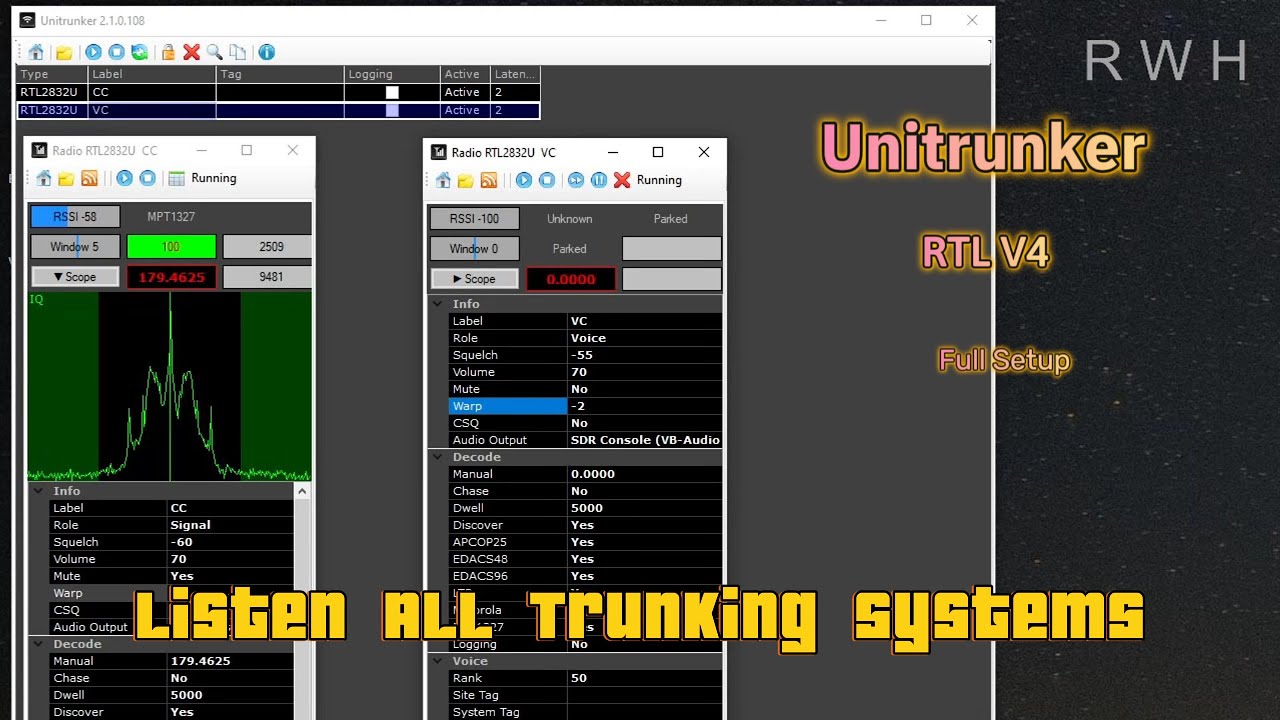Collapse the Voice section in VC window
This screenshot has height=720, width=1280.
tap(437, 661)
